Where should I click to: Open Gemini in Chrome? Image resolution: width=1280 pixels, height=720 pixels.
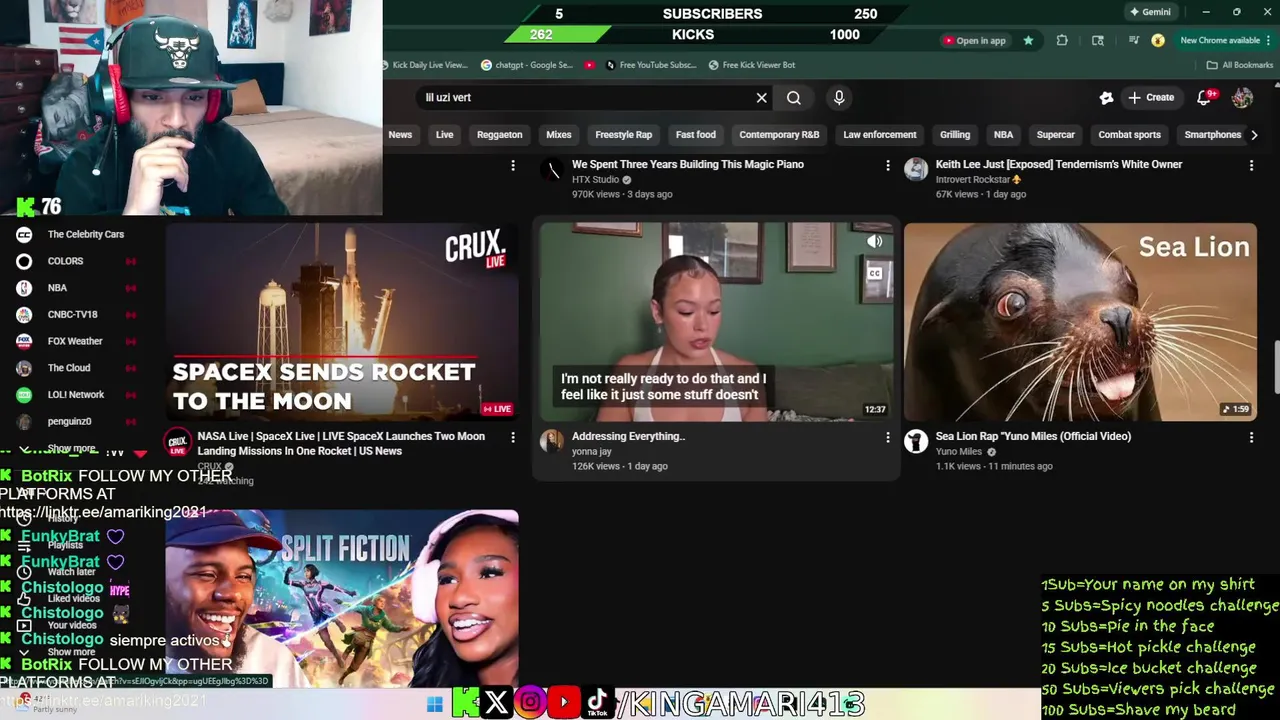click(x=1150, y=12)
